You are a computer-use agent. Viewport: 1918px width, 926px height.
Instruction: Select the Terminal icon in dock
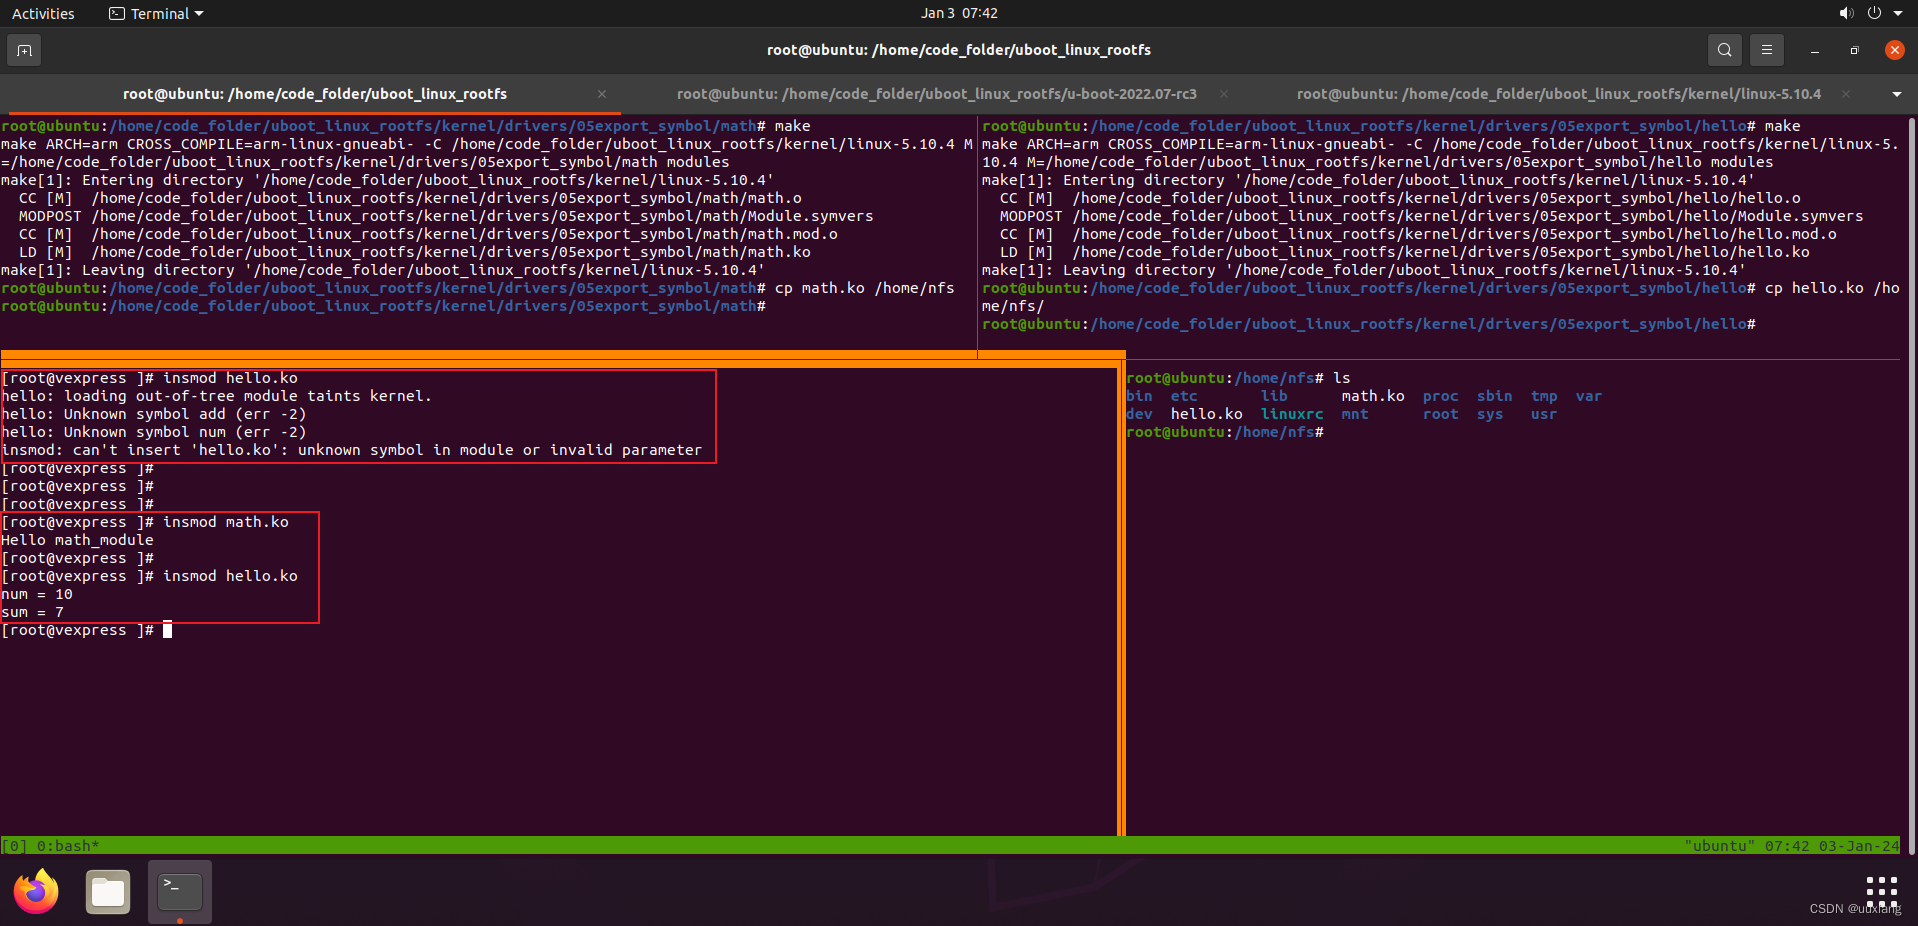click(180, 892)
